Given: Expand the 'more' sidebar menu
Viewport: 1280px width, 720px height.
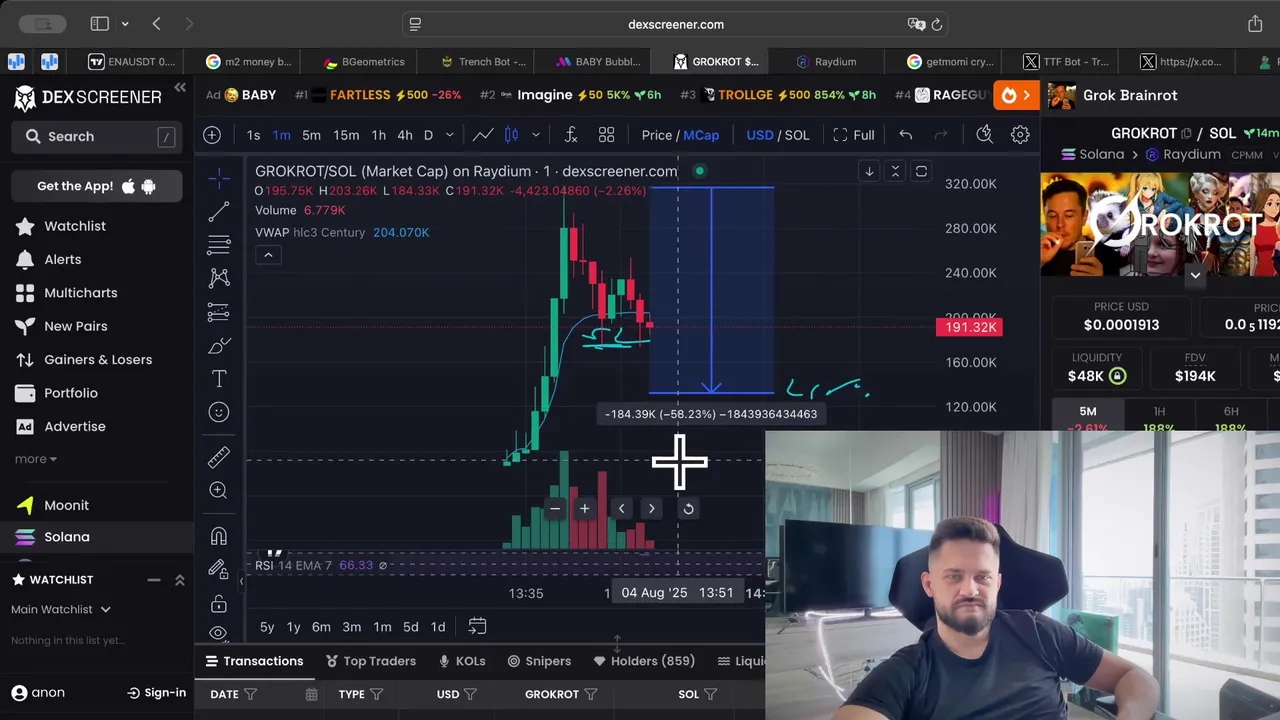Looking at the screenshot, I should pyautogui.click(x=35, y=459).
